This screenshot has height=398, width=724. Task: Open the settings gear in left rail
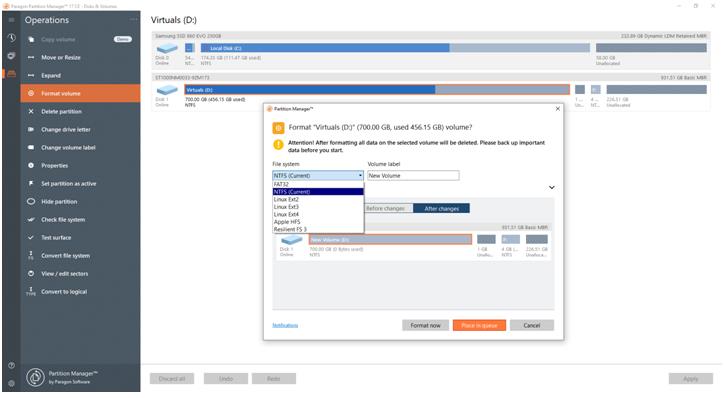pyautogui.click(x=11, y=383)
